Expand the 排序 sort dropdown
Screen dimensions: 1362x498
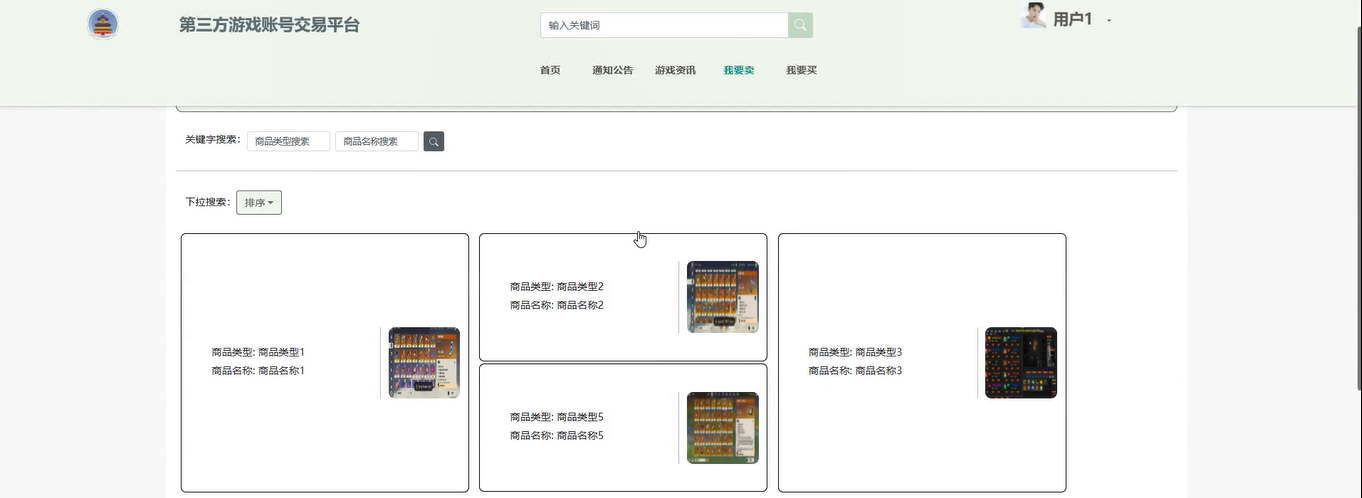(x=259, y=203)
